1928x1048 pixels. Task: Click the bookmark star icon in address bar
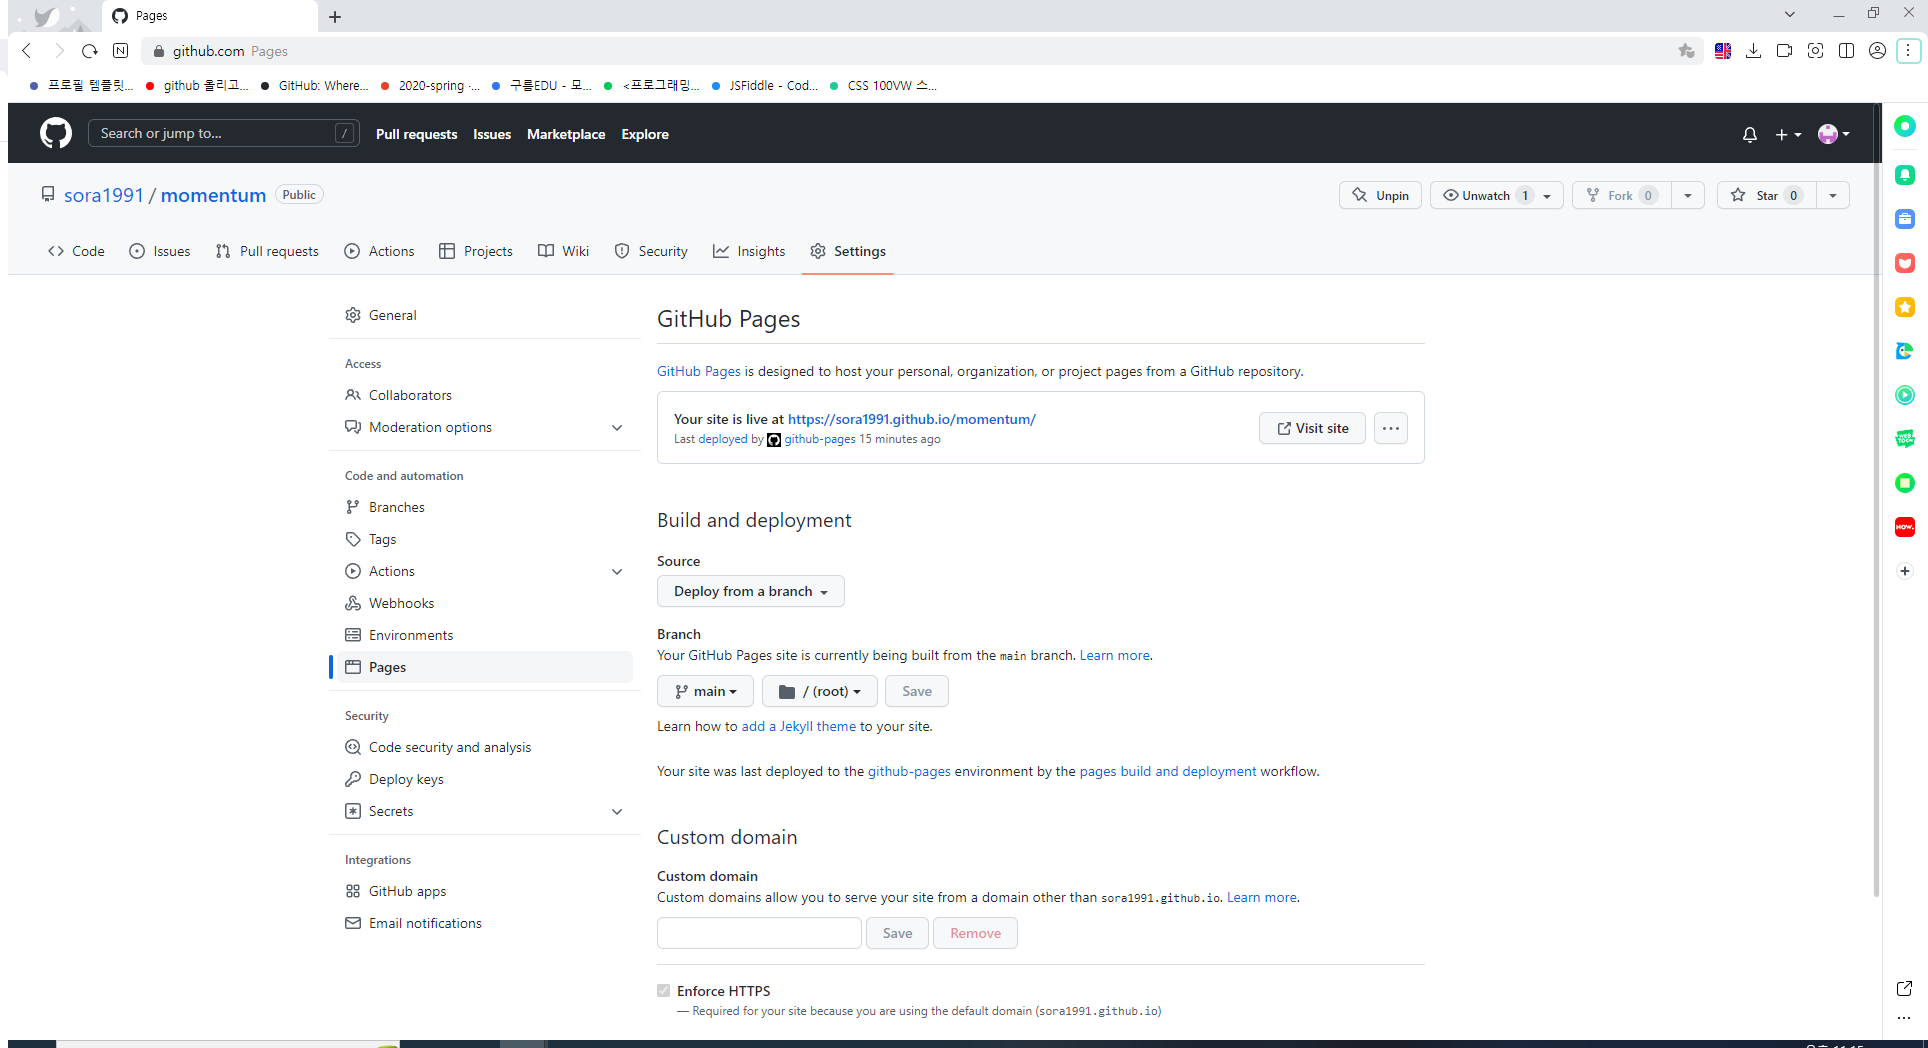click(1687, 51)
